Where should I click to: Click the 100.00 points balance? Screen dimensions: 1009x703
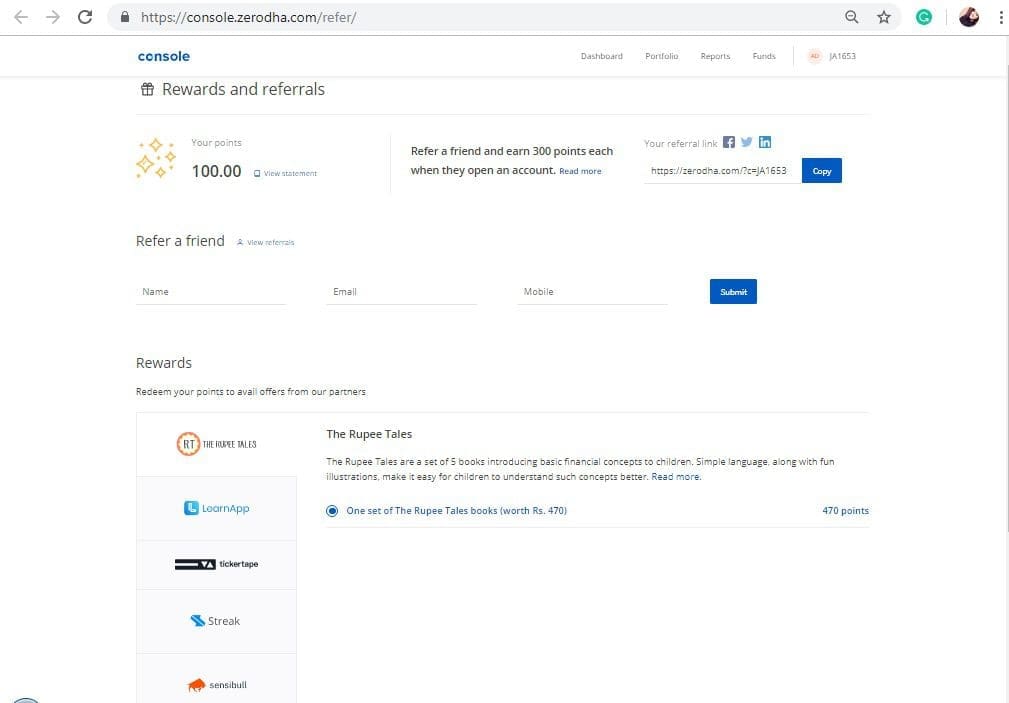[x=216, y=171]
